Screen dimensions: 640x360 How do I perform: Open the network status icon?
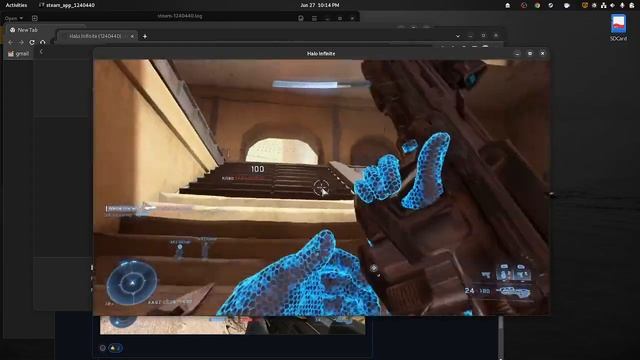point(604,5)
